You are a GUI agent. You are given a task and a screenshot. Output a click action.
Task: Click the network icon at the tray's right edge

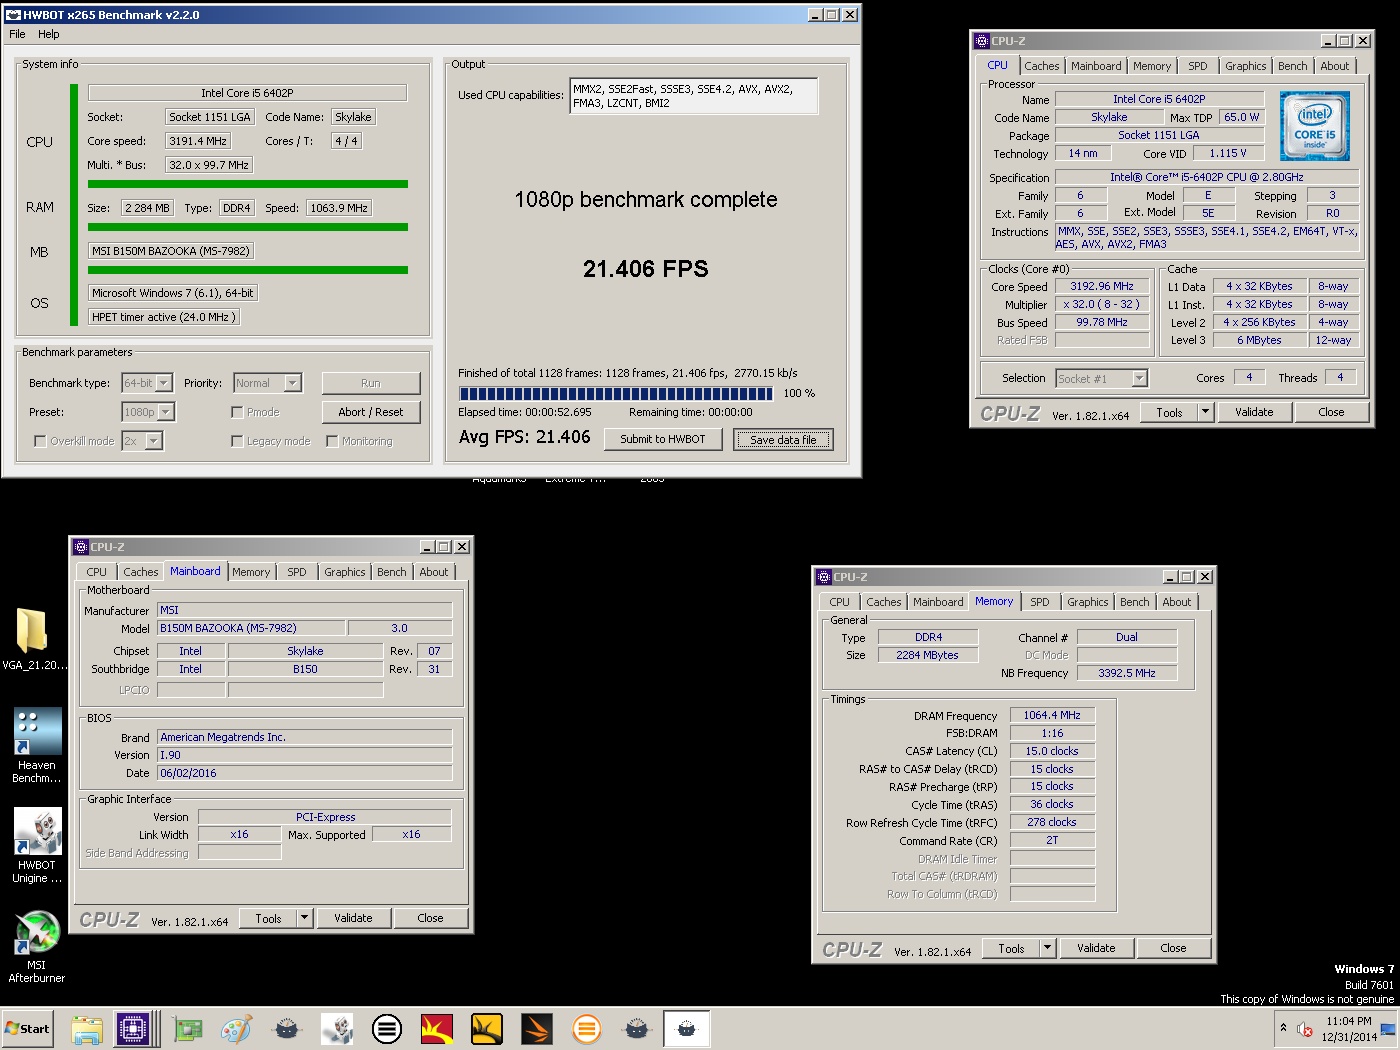coord(1388,1029)
